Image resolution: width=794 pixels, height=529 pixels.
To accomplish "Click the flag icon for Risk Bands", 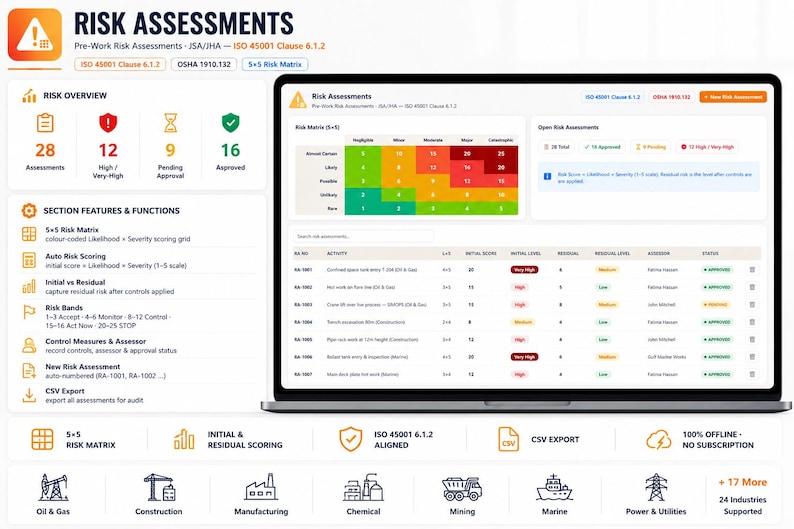I will [x=29, y=312].
